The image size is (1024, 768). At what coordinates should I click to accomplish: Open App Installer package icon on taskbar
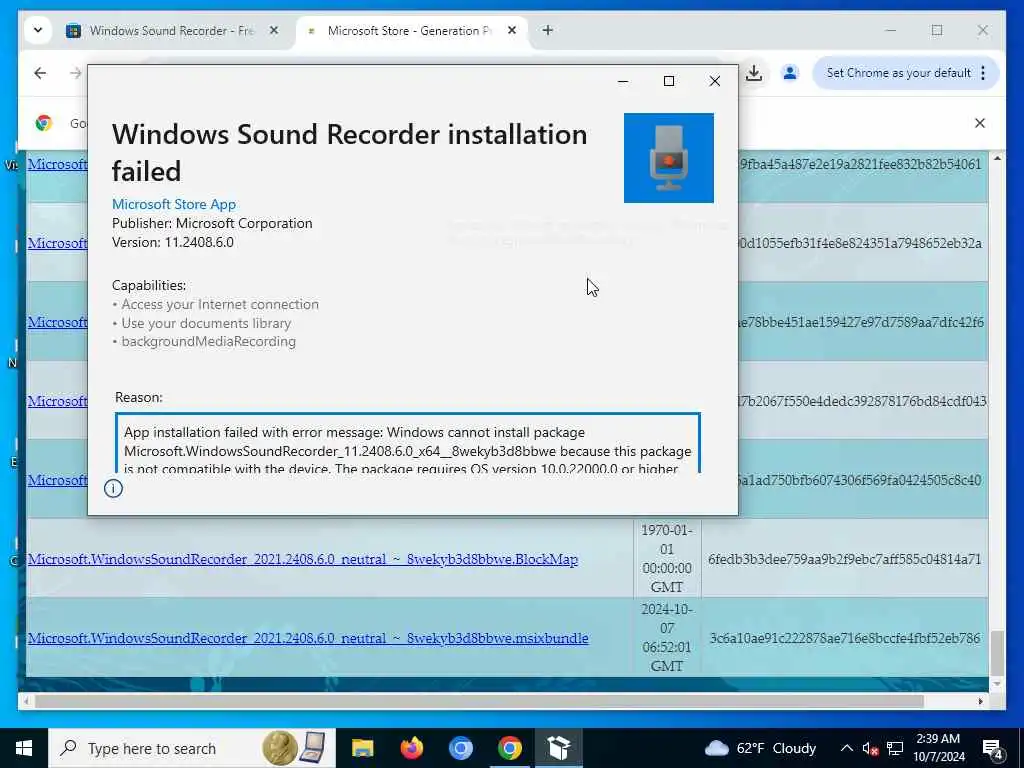(559, 748)
